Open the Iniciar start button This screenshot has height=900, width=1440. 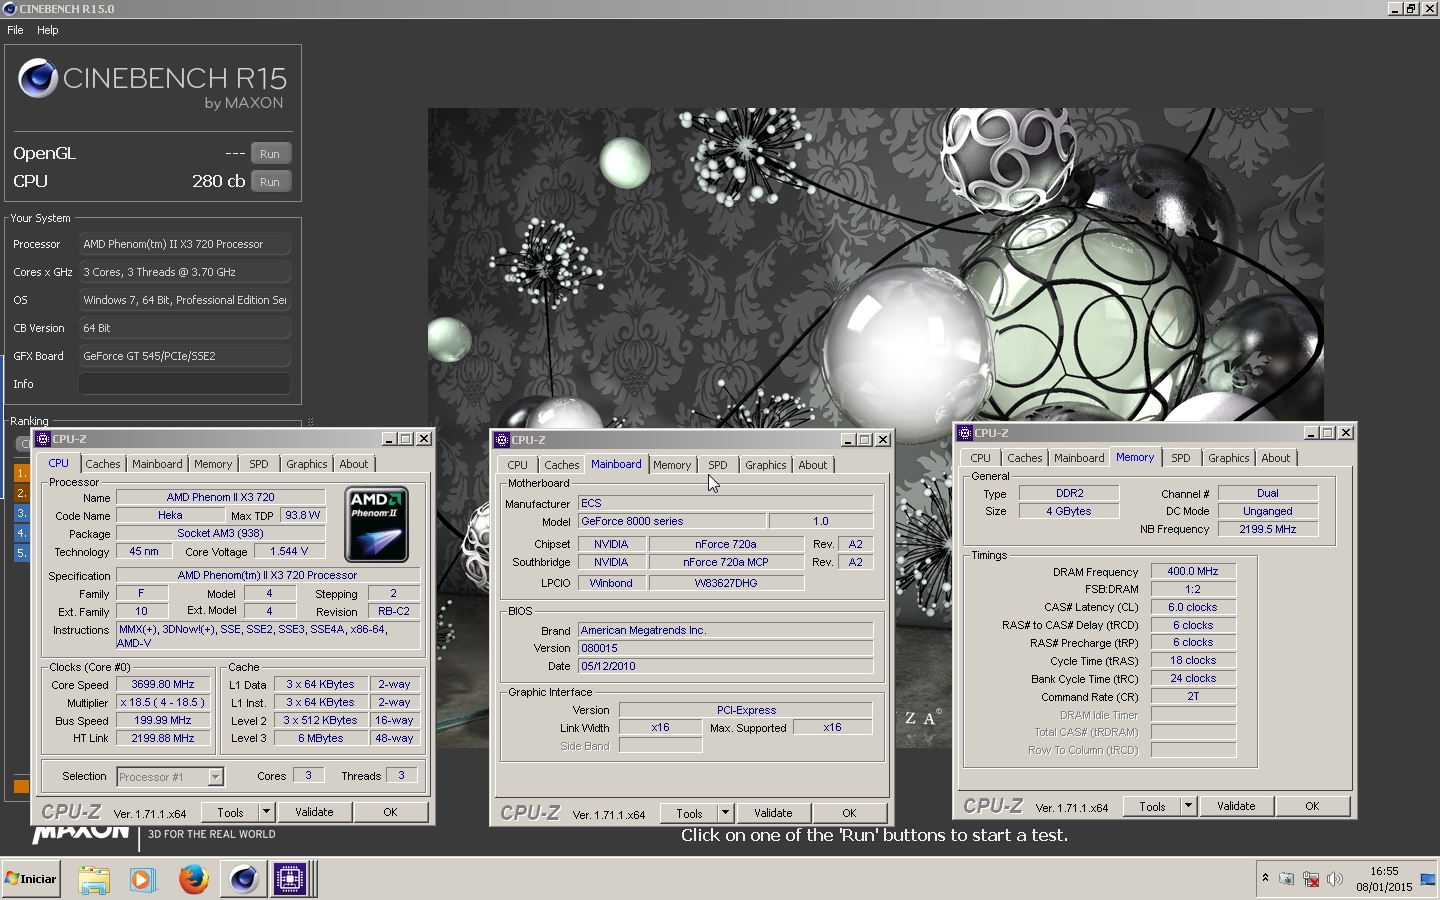tap(31, 879)
